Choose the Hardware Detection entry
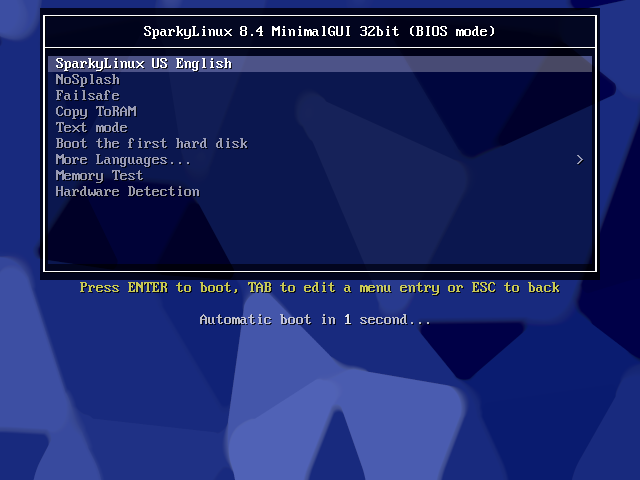The height and width of the screenshot is (480, 640). (x=320, y=191)
